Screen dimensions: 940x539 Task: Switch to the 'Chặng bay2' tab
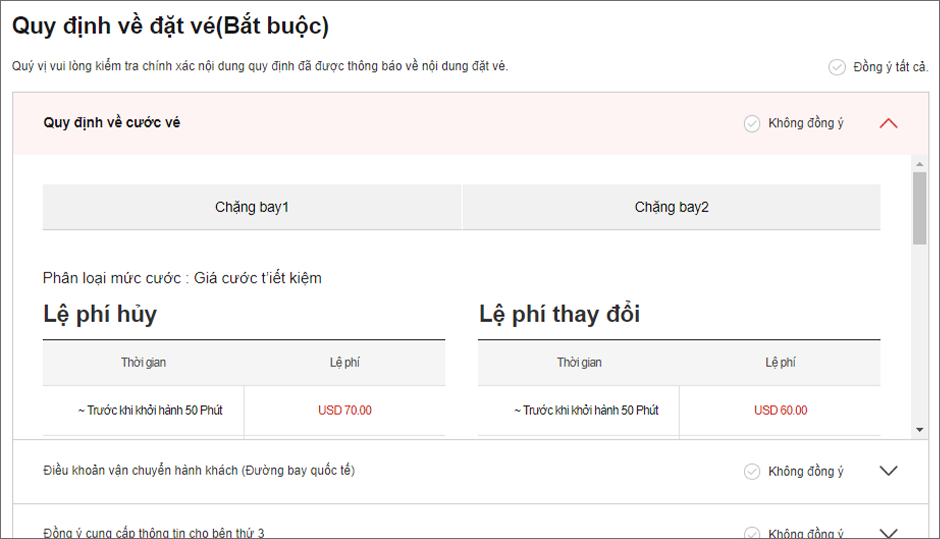point(671,208)
